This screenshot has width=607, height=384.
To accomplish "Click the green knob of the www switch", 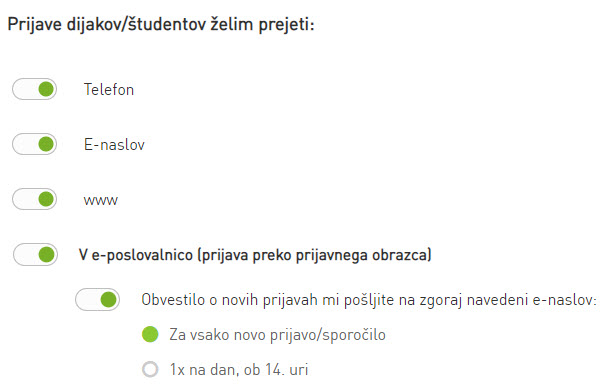I will coord(46,199).
